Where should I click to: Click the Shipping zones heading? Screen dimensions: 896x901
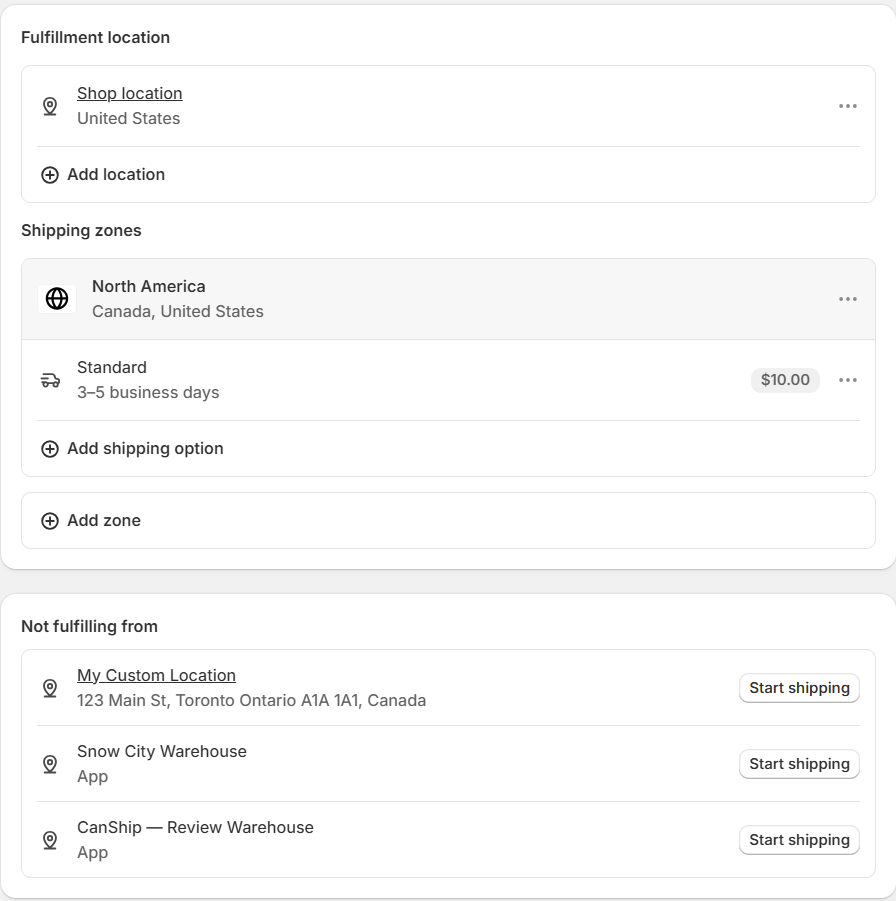tap(81, 230)
